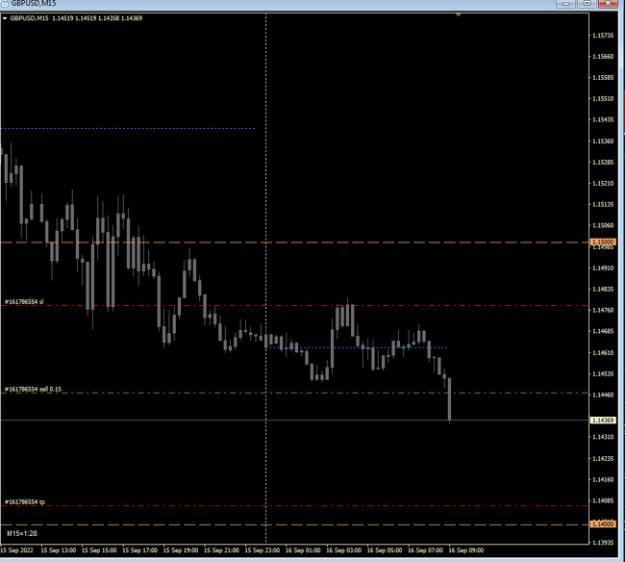The width and height of the screenshot is (625, 562).
Task: Maximize the GBPUSD,M15 chart window
Action: point(587,4)
